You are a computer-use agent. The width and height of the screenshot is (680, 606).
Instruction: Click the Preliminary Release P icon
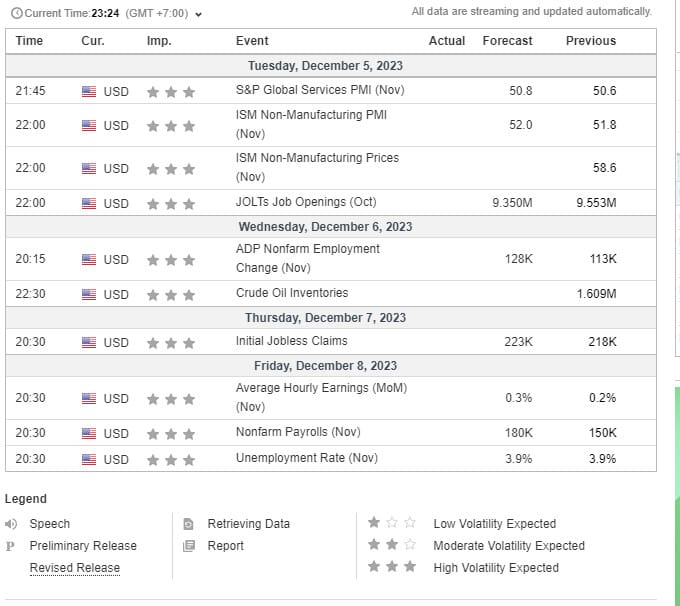(10, 546)
